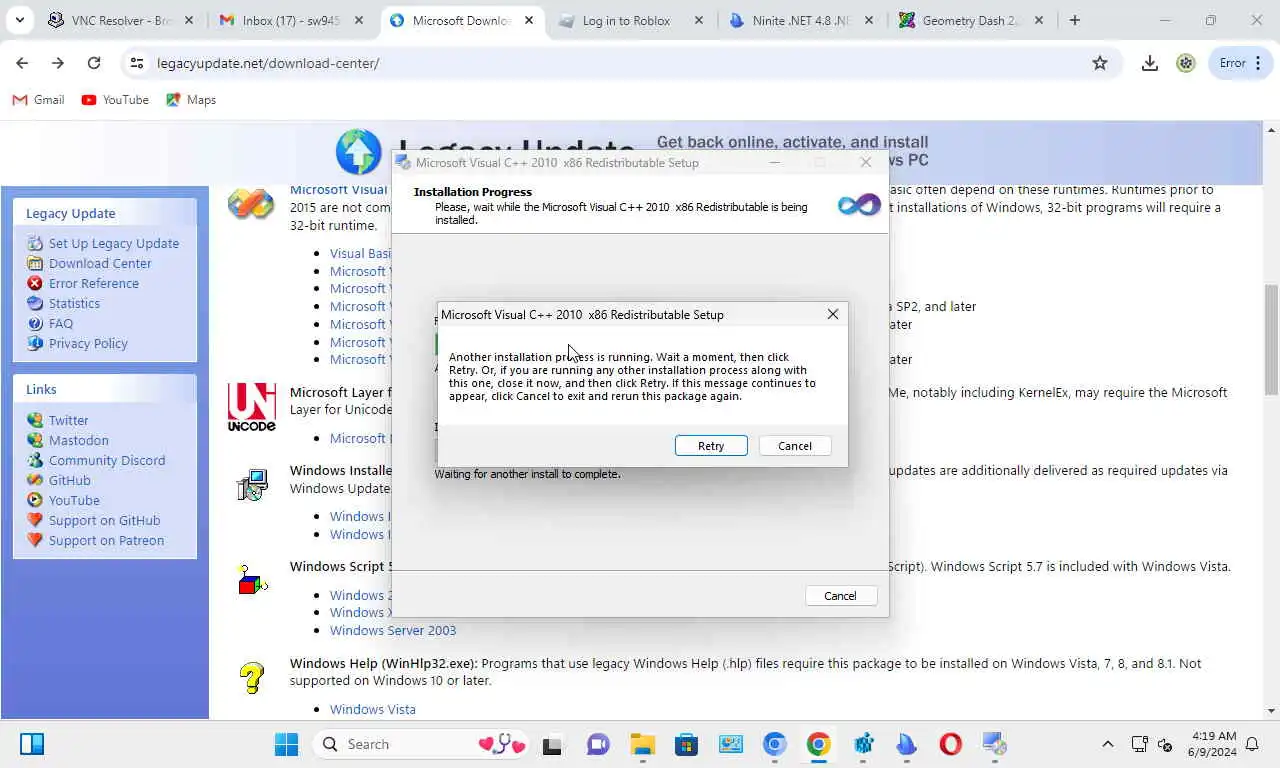Open File Explorer from the taskbar
1280x768 pixels.
tap(642, 744)
